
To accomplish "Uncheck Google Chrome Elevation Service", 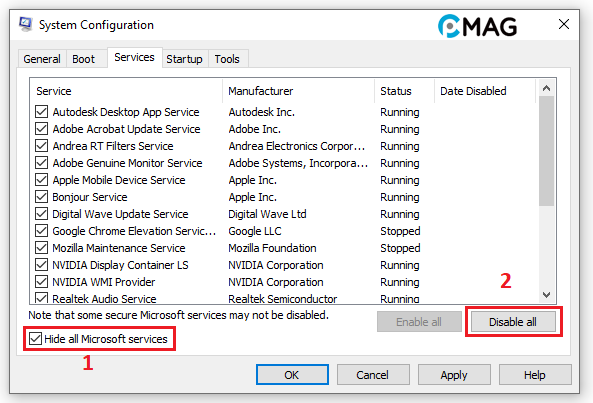I will pyautogui.click(x=41, y=231).
